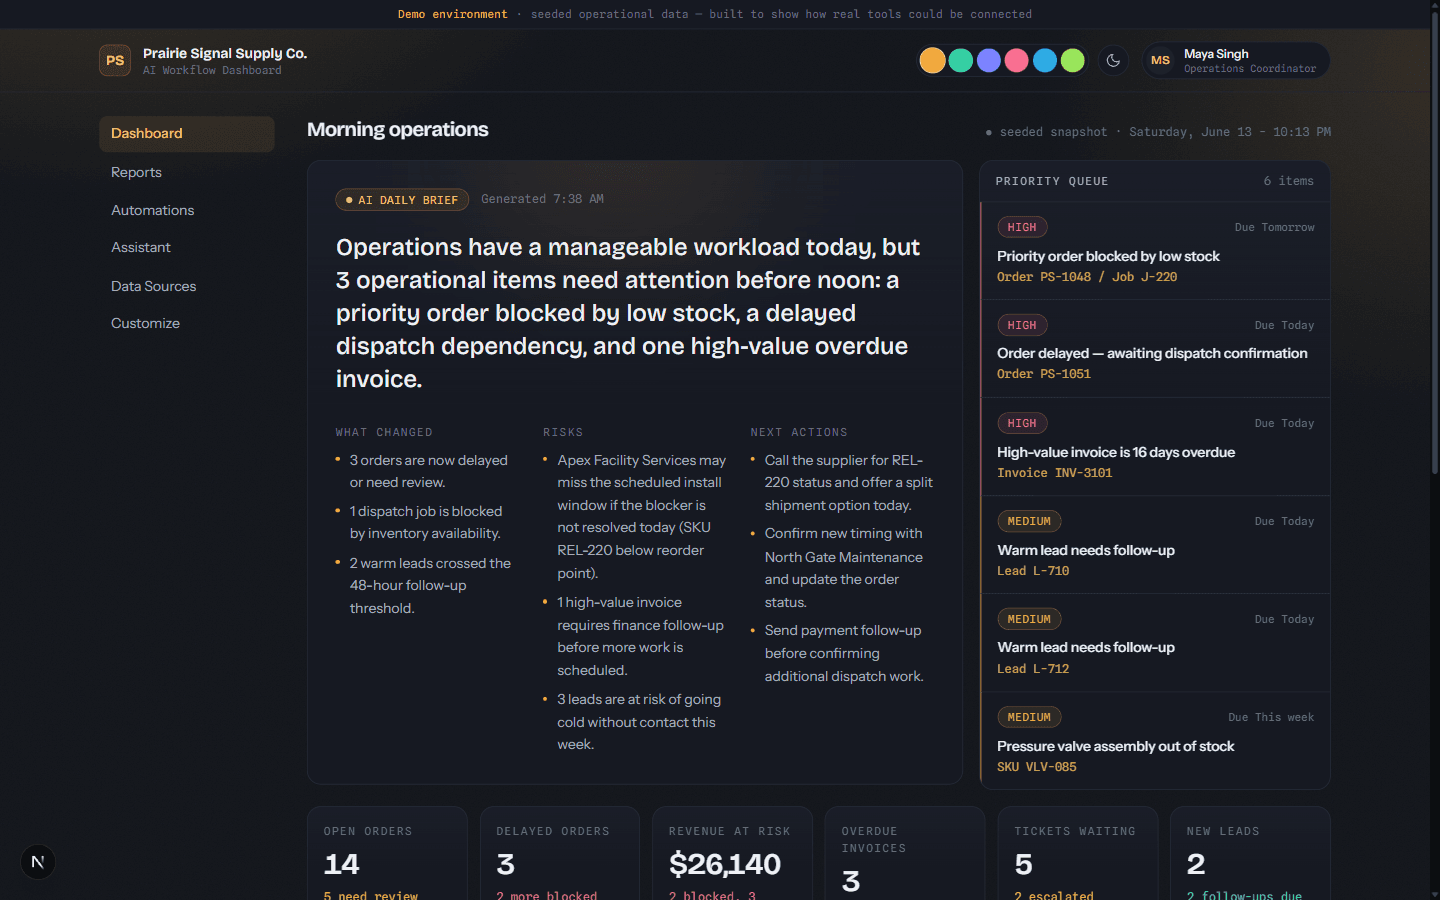Open the Delayed Orders metric card
This screenshot has width=1440, height=900.
560,853
